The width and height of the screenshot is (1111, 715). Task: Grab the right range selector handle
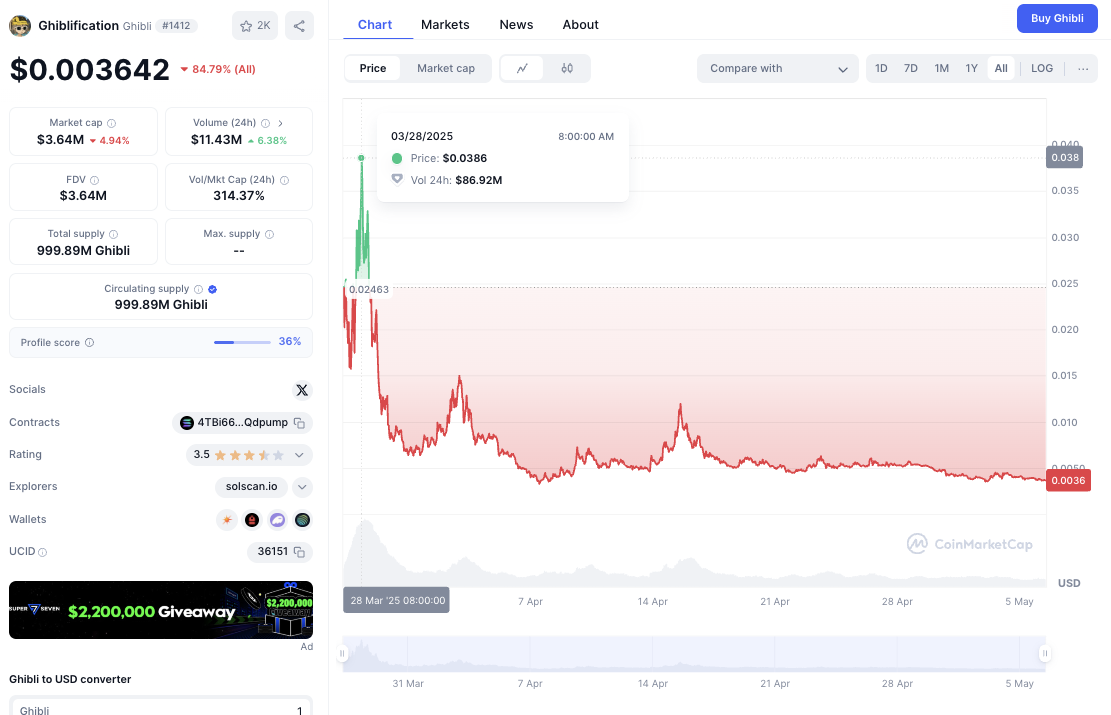click(x=1044, y=653)
